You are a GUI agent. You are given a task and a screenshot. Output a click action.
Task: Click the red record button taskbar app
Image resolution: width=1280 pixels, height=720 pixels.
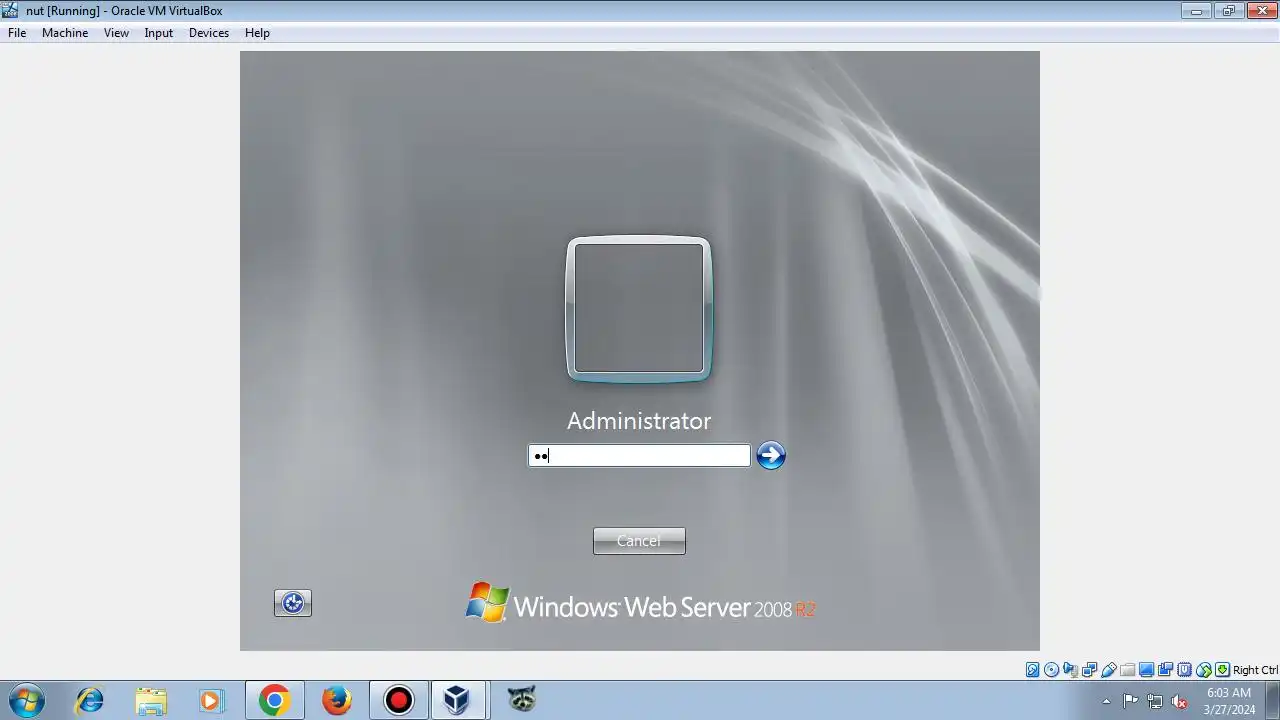click(398, 700)
